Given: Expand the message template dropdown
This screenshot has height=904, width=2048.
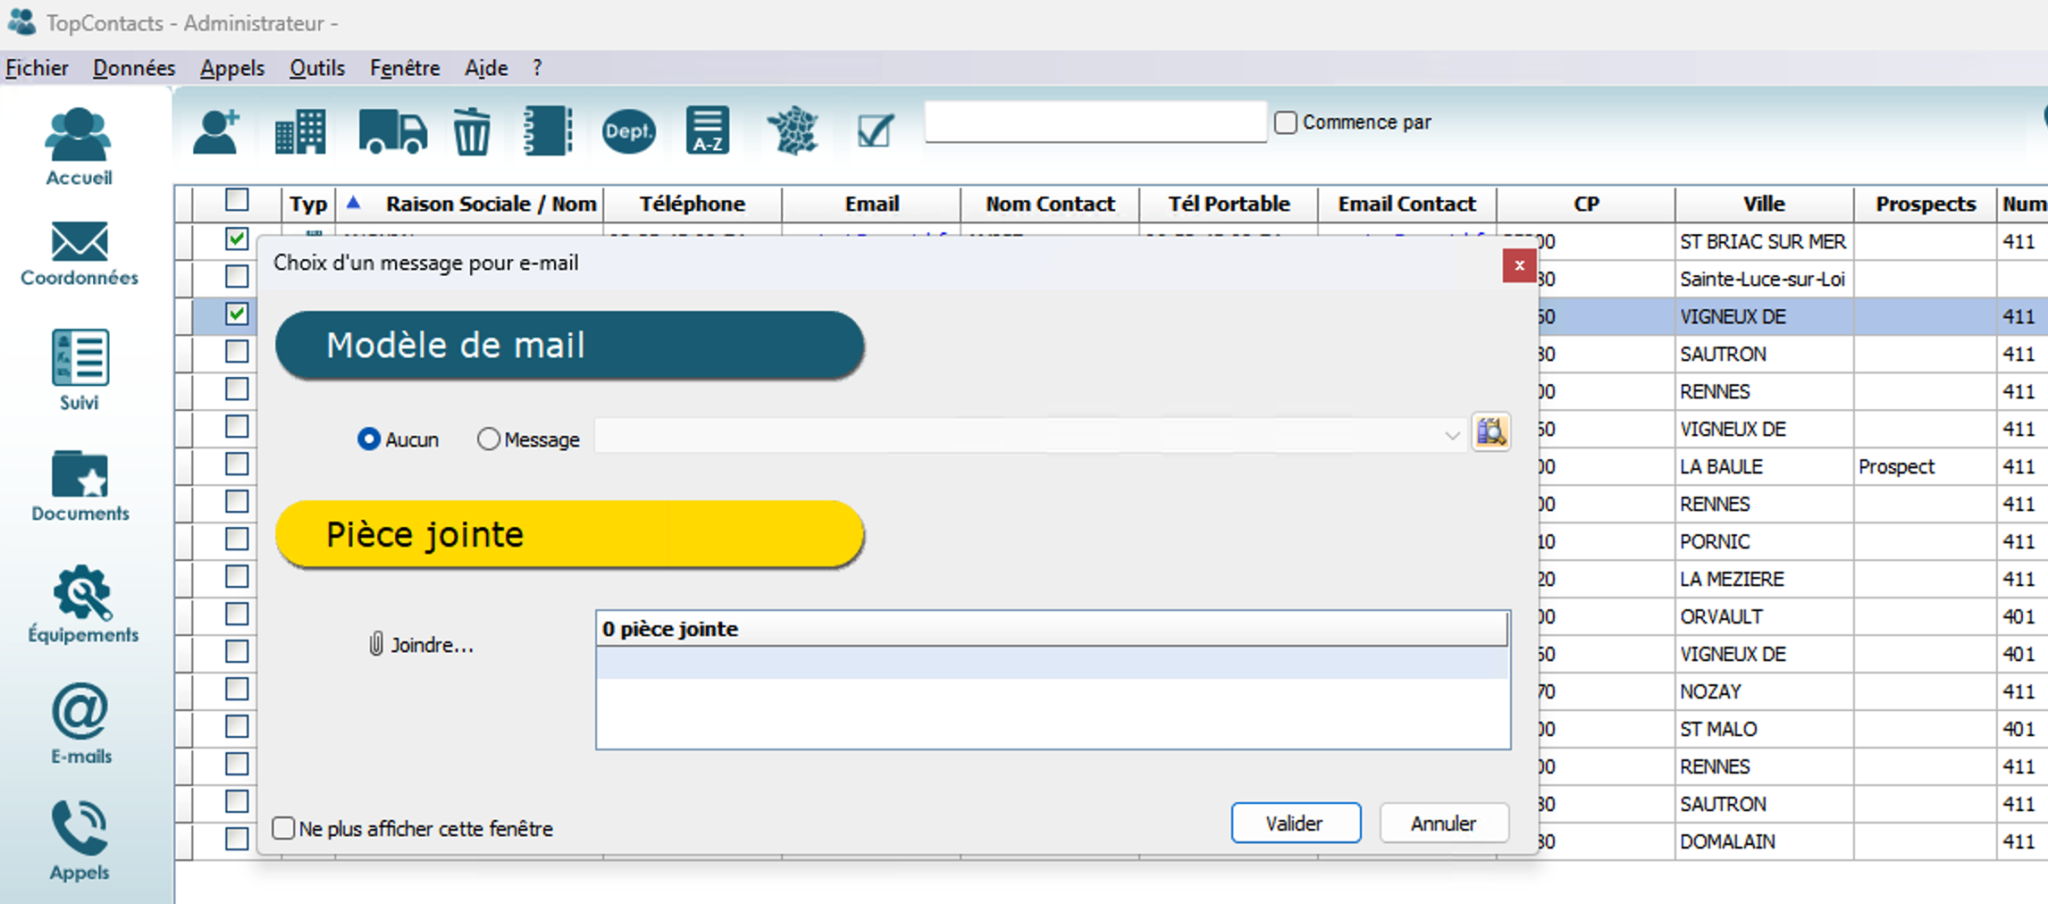Looking at the screenshot, I should [1451, 436].
